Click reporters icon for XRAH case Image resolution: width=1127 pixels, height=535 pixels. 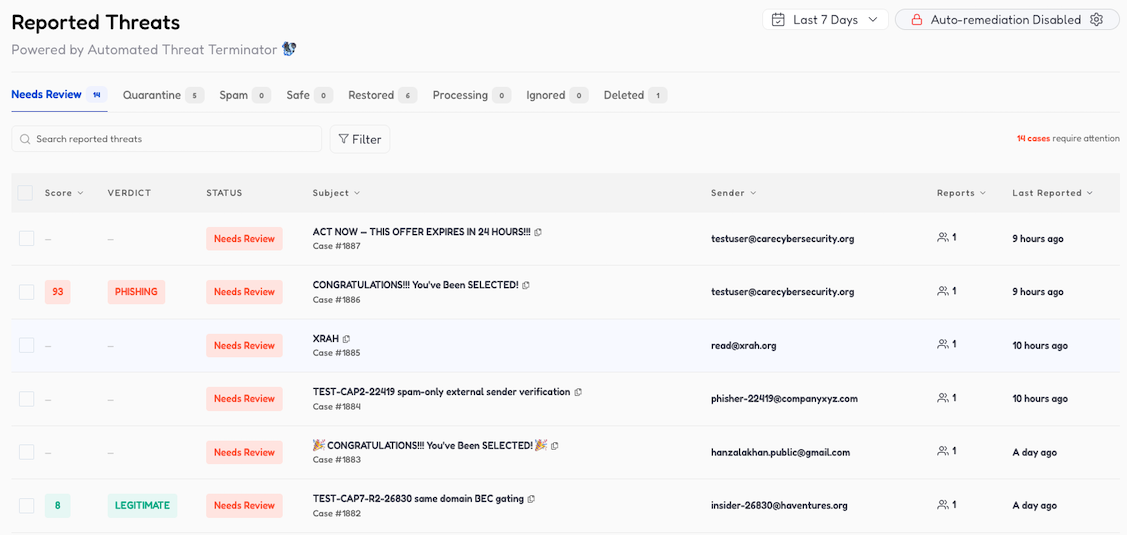coord(943,345)
